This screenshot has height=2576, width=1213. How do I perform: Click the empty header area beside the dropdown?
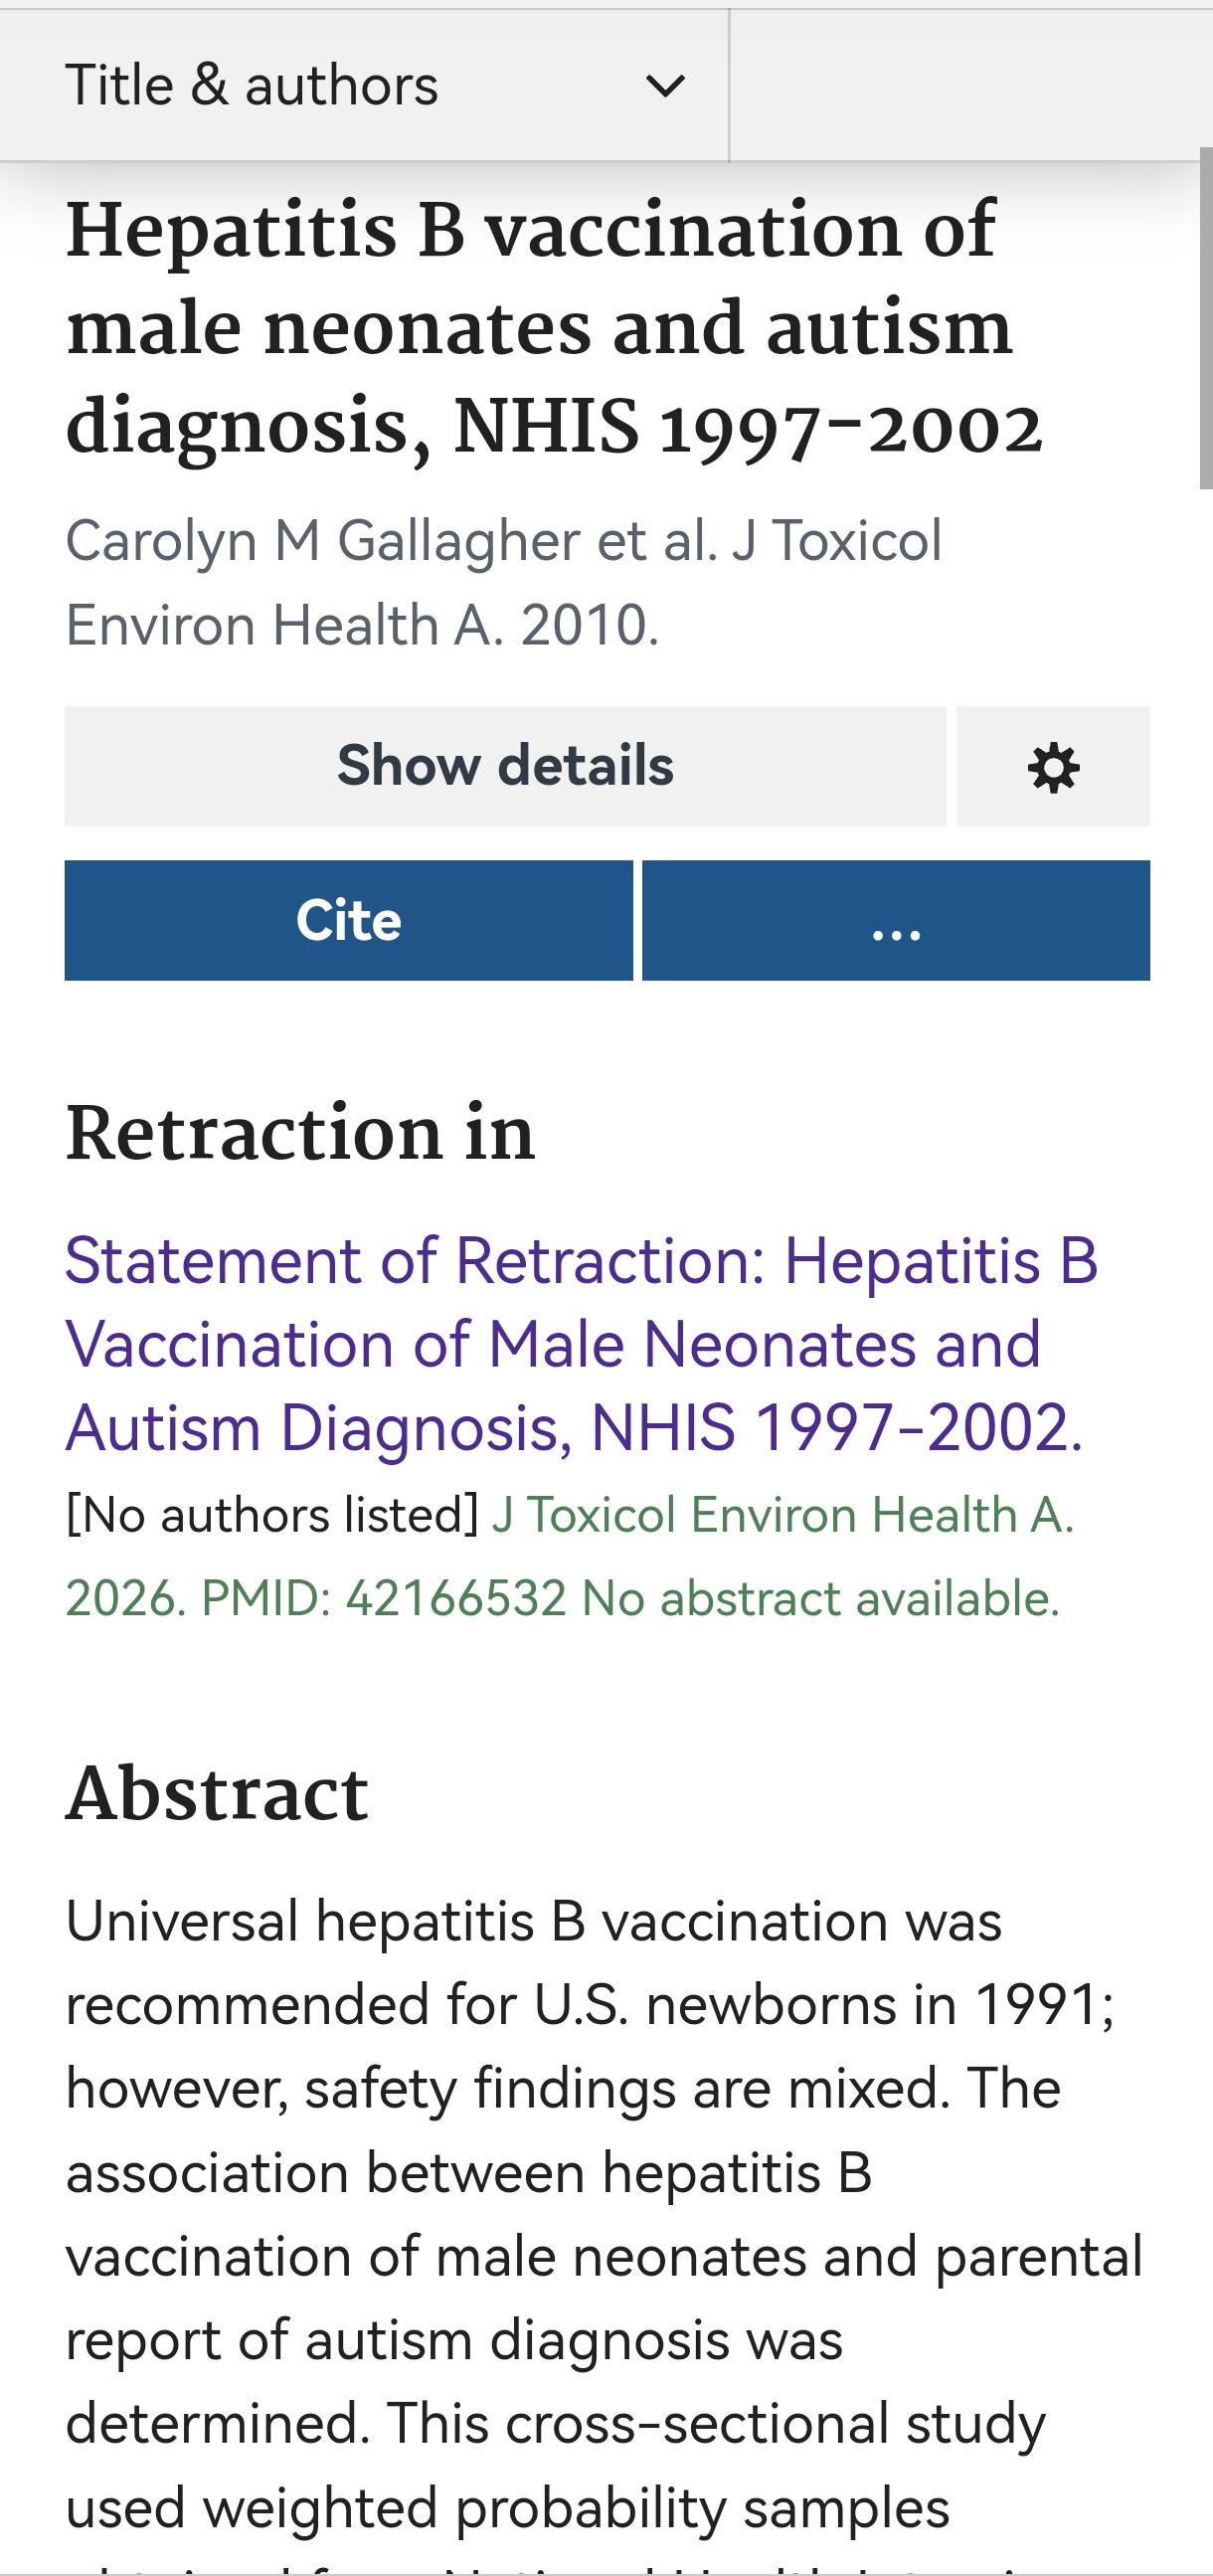pos(971,85)
